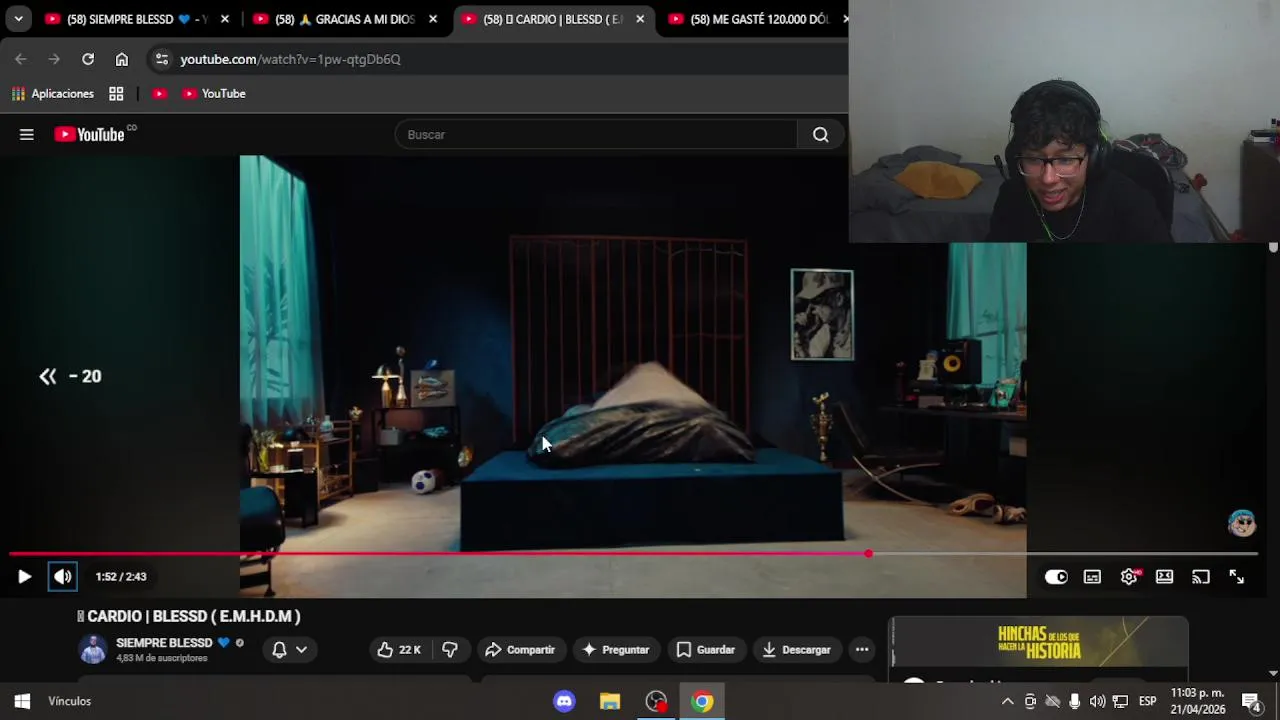Viewport: 1280px width, 720px height.
Task: Open the browser home page
Action: click(122, 59)
